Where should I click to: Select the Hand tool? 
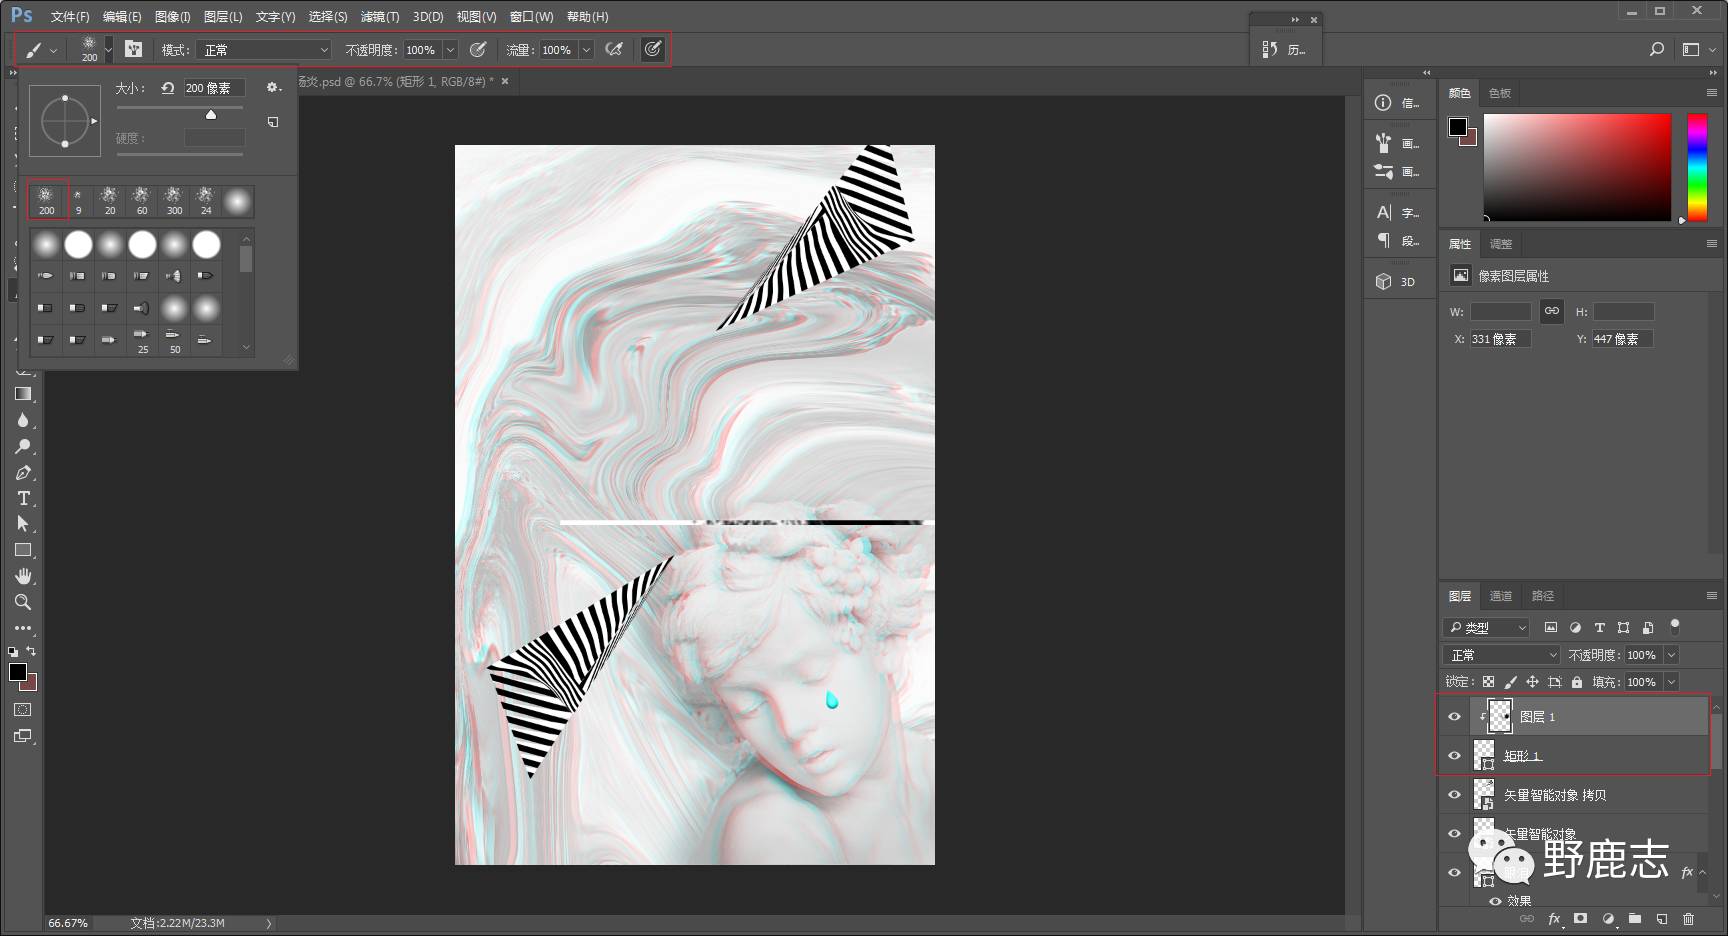(23, 576)
